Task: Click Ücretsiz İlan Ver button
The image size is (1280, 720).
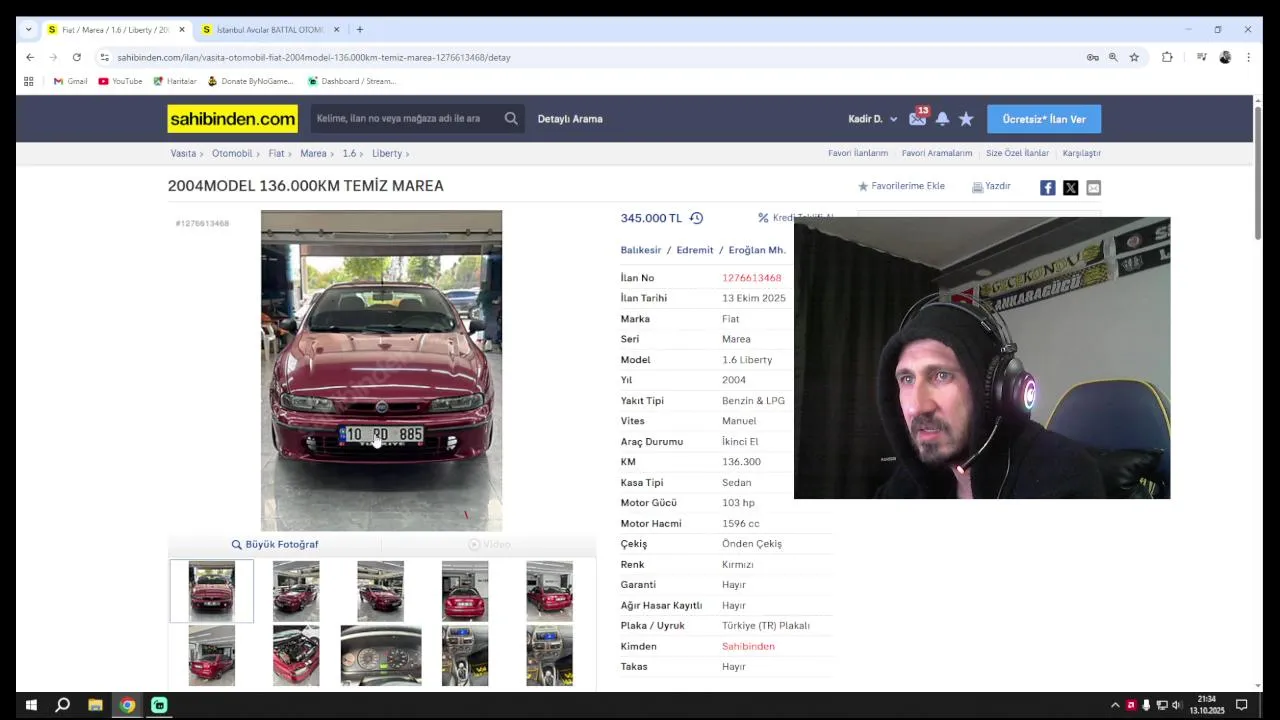Action: pos(1044,119)
